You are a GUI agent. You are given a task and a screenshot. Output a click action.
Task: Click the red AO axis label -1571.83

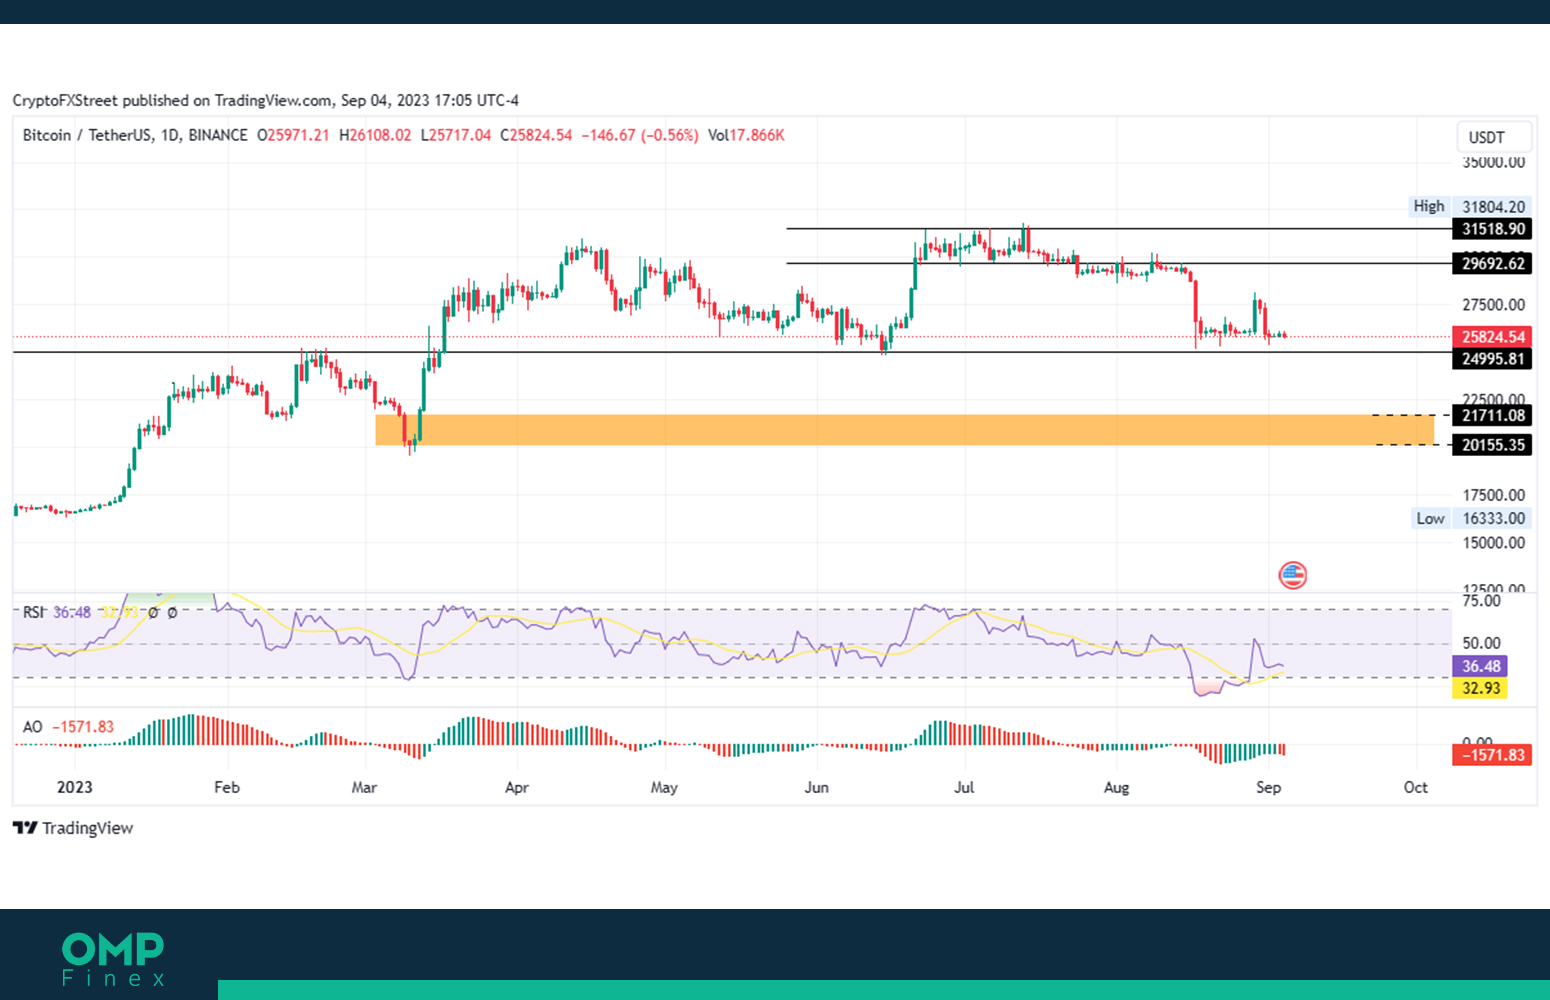[1492, 755]
